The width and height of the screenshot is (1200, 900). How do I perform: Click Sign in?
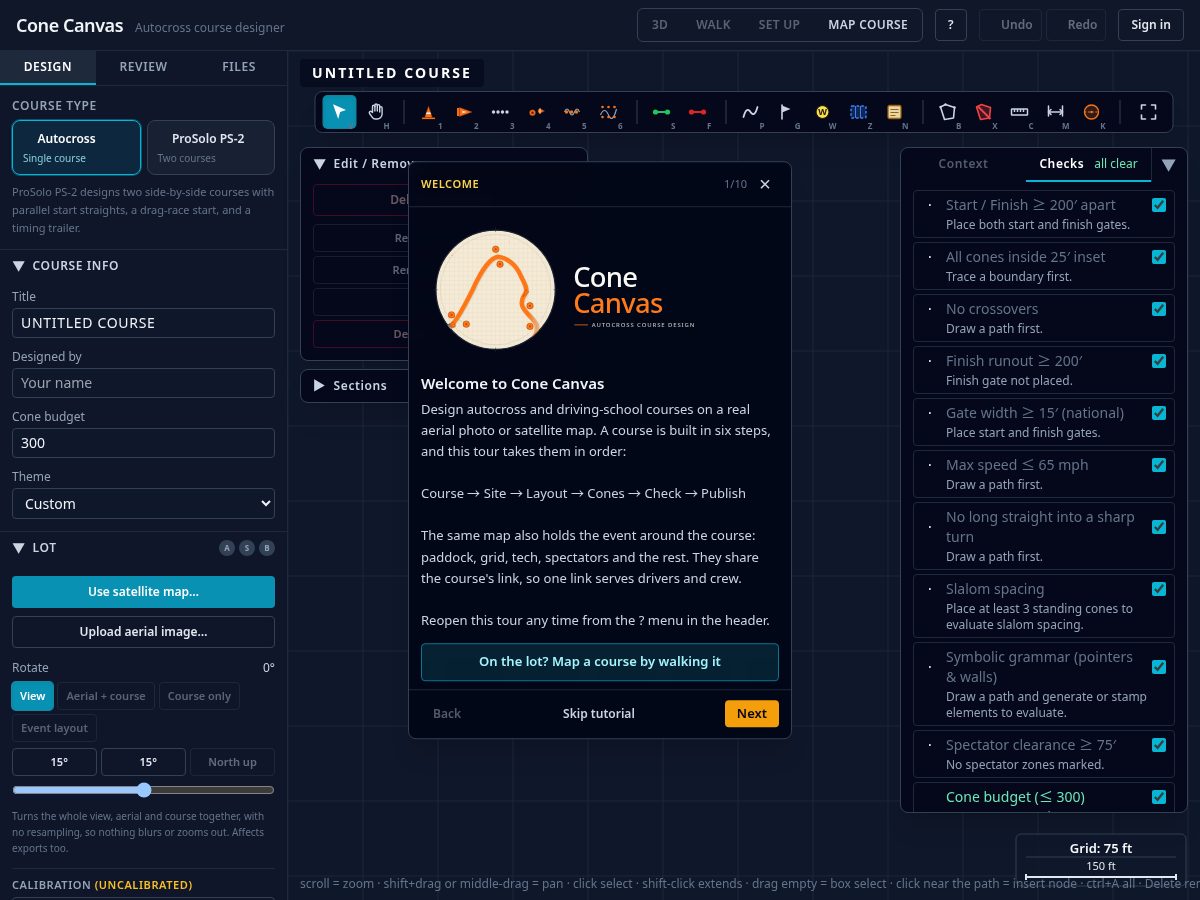(1151, 25)
